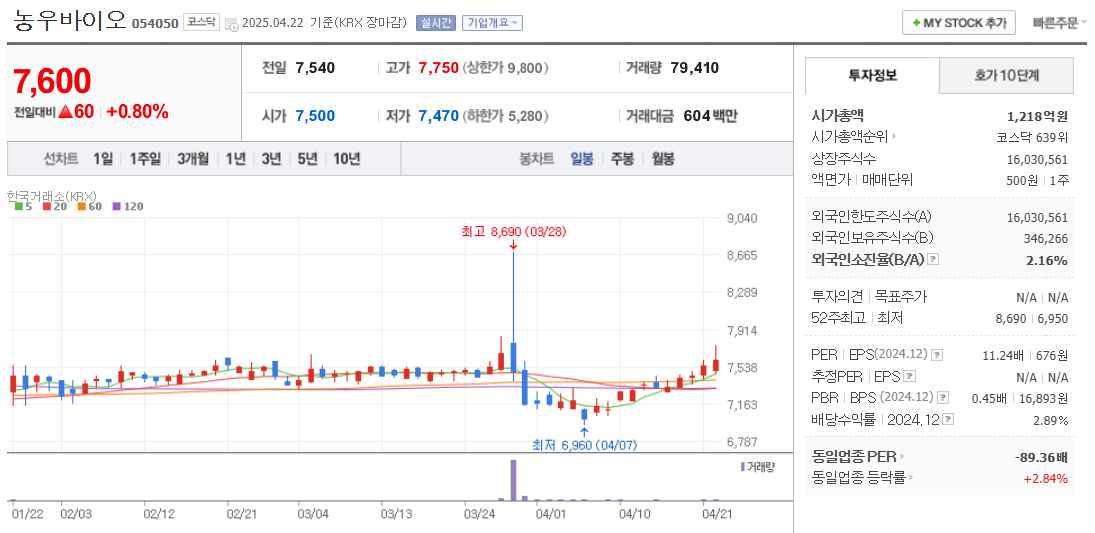Click the arrow beside 동일업종 PER
This screenshot has width=1095, height=533.
(x=902, y=457)
